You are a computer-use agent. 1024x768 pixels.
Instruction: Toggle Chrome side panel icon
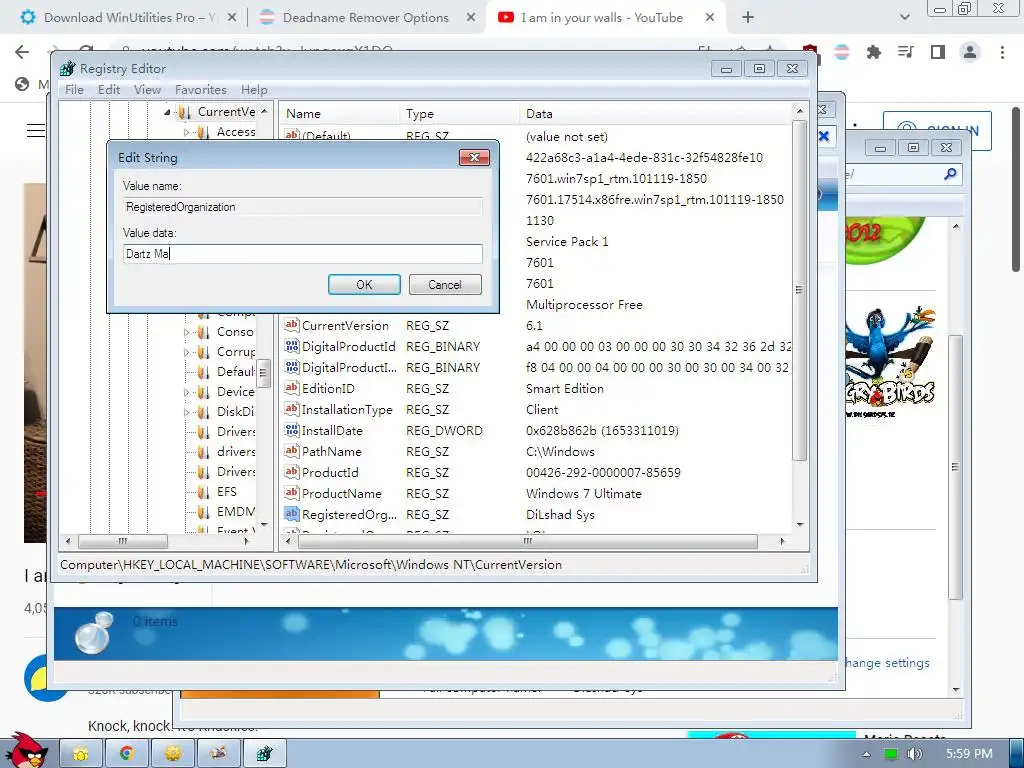(938, 52)
